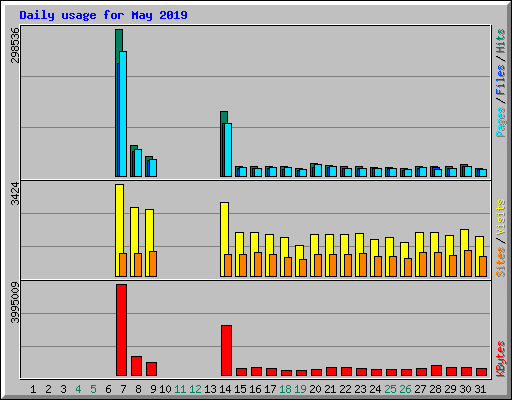
Task: Click the red KBytes bar for day 9
Action: [x=151, y=369]
